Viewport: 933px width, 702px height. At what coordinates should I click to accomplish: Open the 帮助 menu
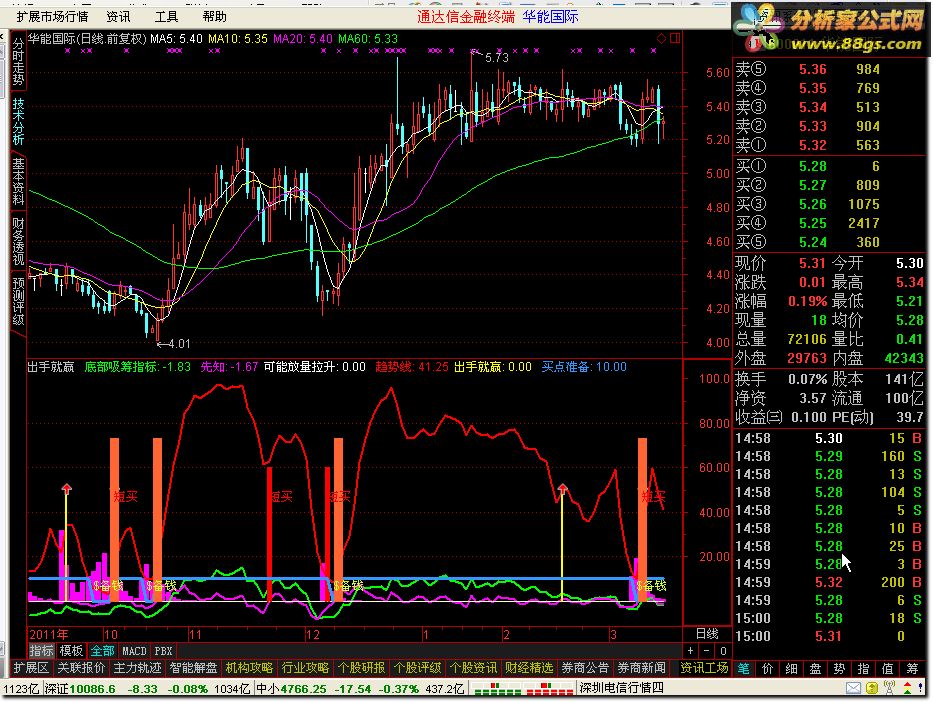coord(214,17)
